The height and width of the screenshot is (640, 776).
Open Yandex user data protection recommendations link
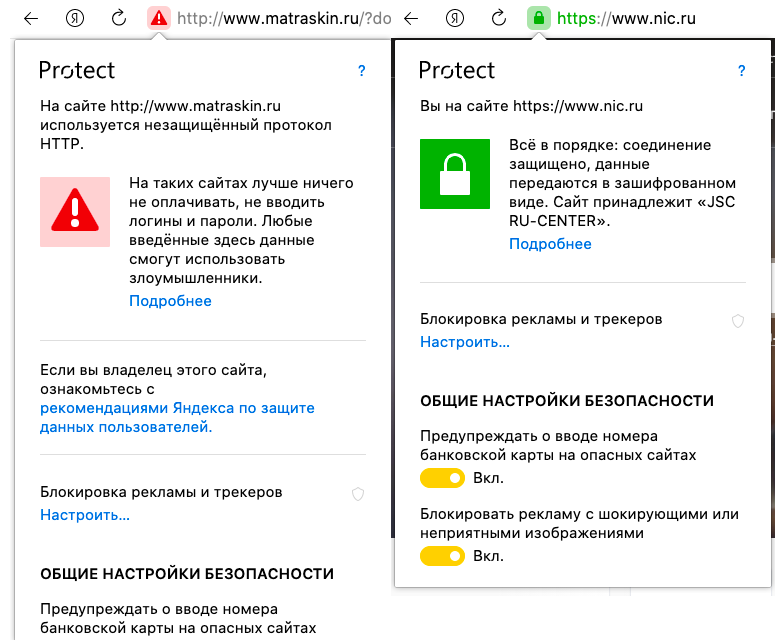click(x=177, y=408)
